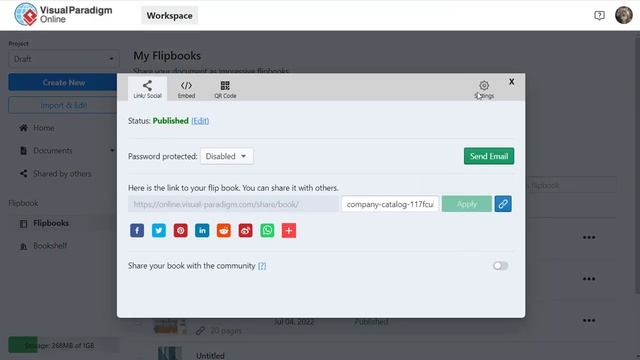
Task: Open Shared by others in sidebar
Action: (x=62, y=173)
